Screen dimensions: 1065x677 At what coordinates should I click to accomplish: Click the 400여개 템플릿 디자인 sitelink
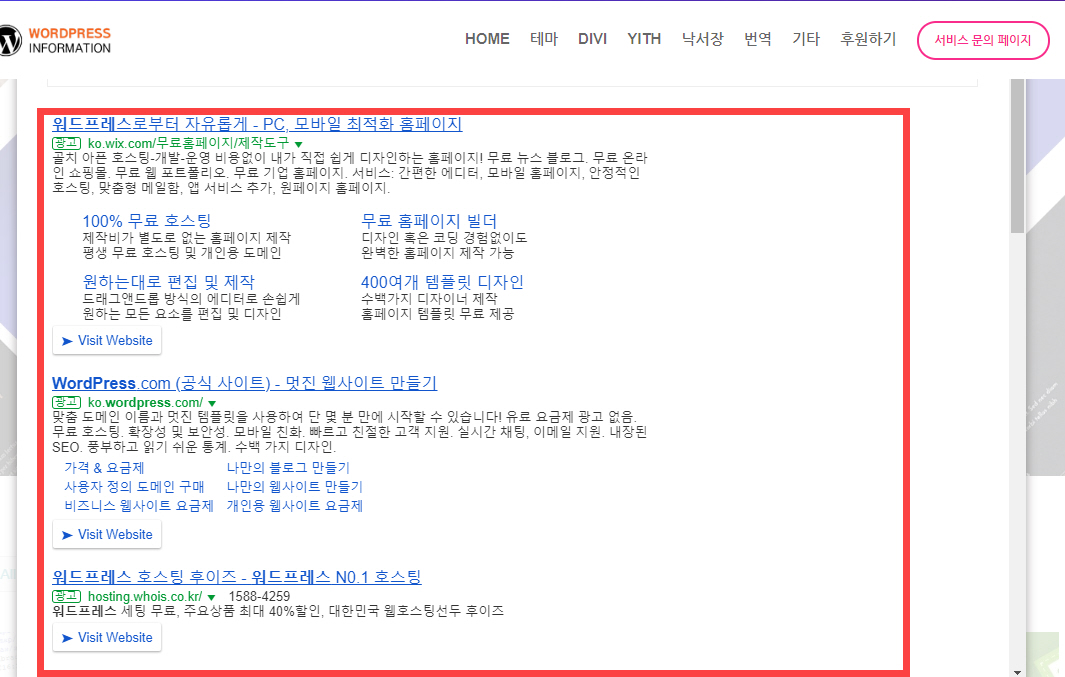[x=442, y=282]
